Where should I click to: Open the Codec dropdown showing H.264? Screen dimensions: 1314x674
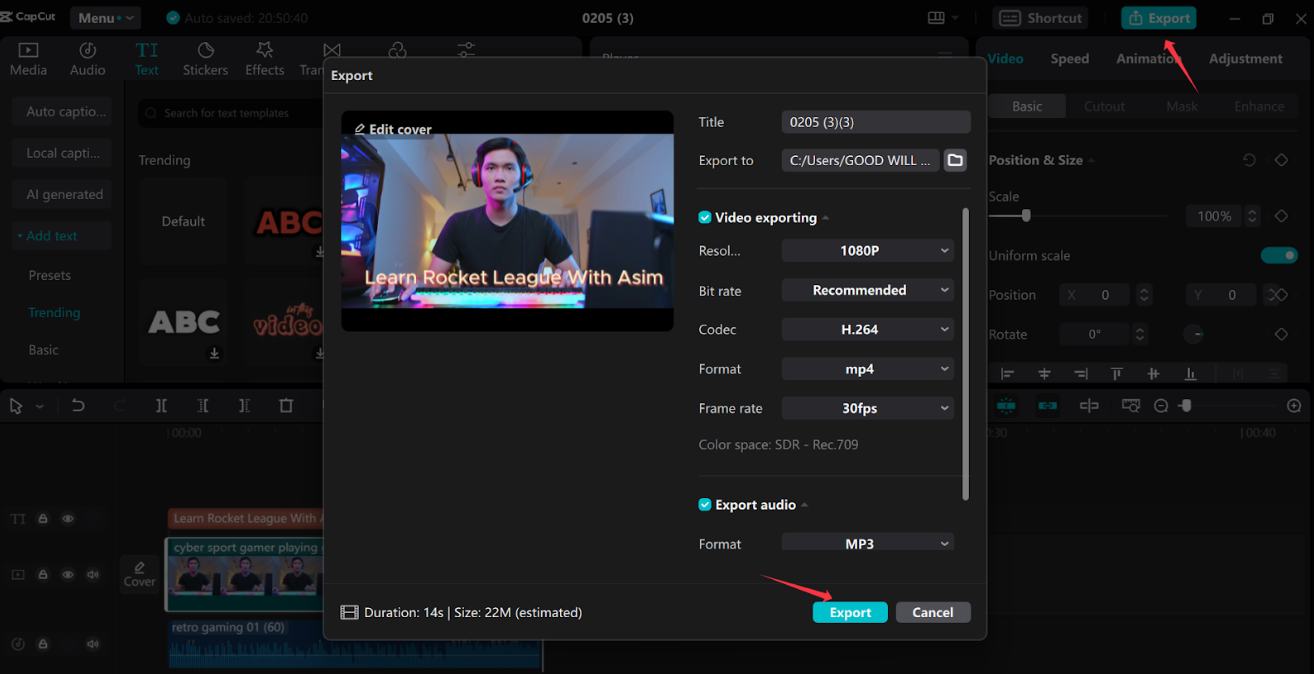(867, 329)
